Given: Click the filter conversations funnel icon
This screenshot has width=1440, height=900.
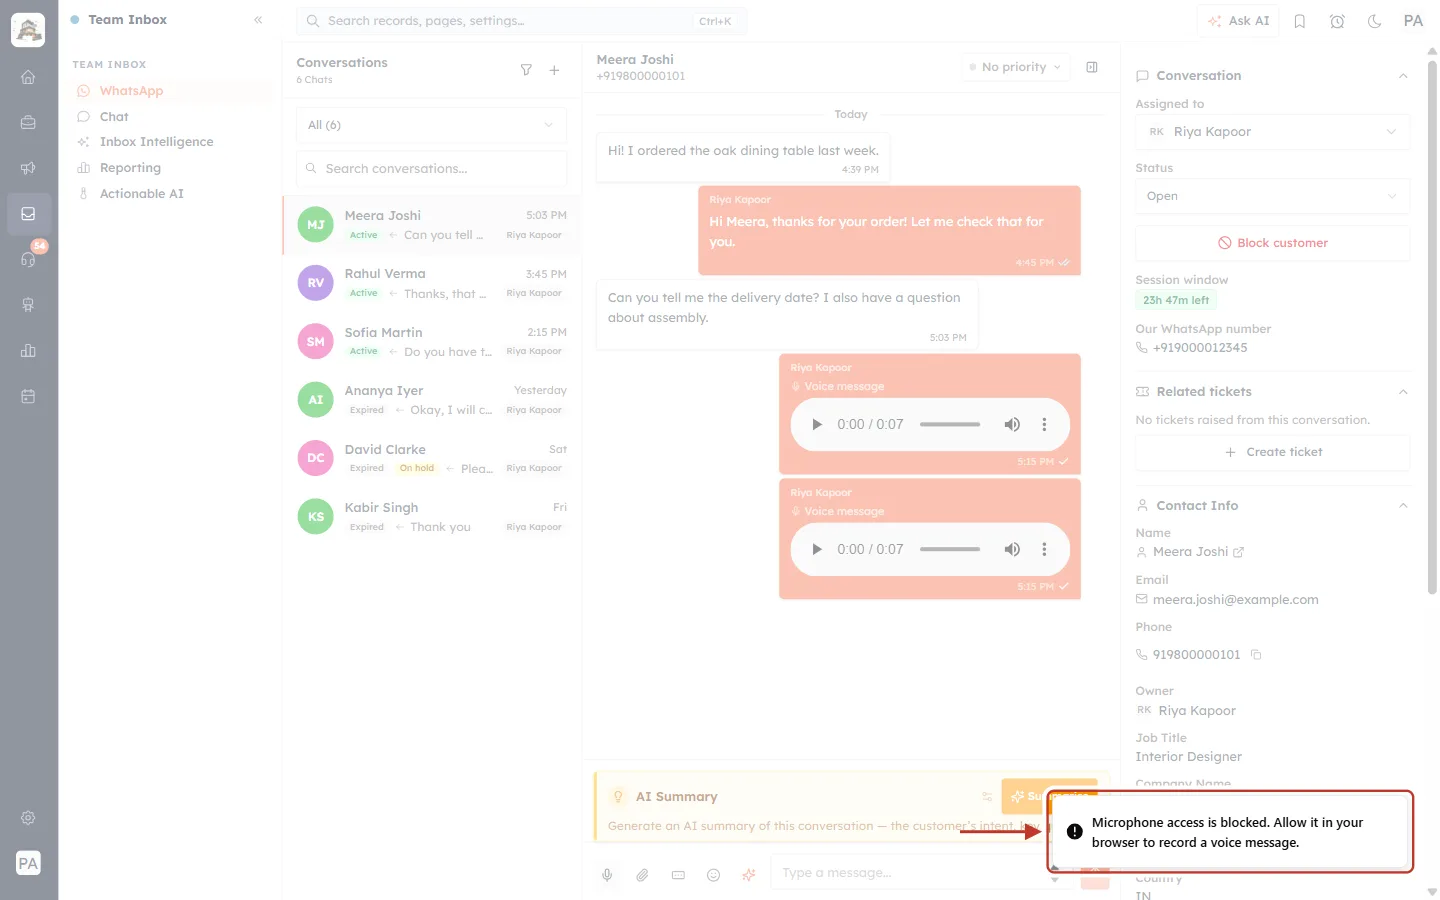Looking at the screenshot, I should coord(526,70).
